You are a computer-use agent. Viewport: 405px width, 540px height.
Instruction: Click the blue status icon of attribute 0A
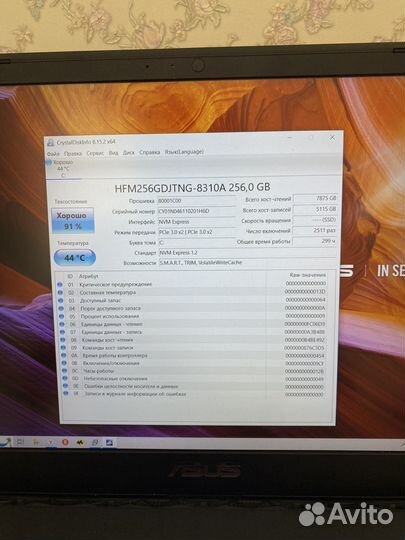[64, 355]
